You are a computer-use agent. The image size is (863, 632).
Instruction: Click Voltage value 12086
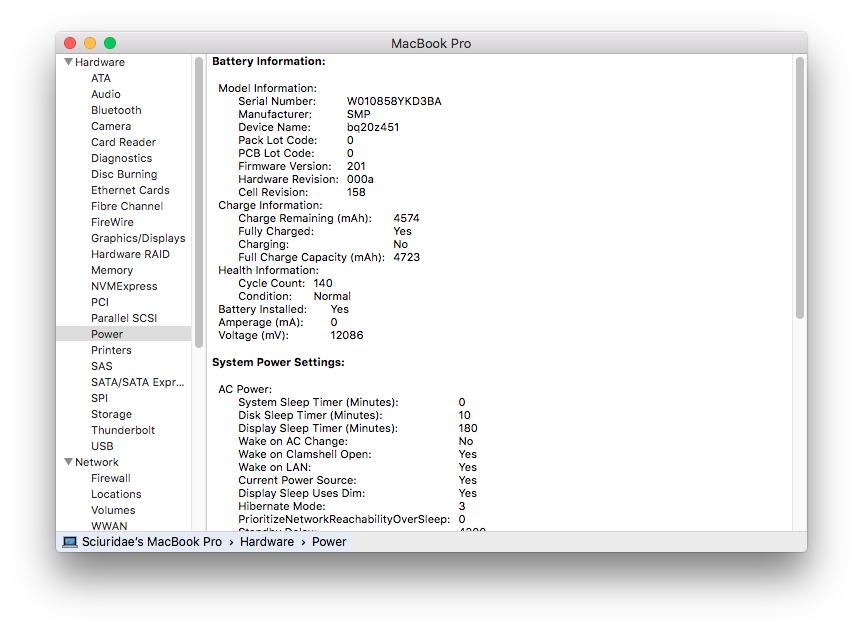click(347, 335)
